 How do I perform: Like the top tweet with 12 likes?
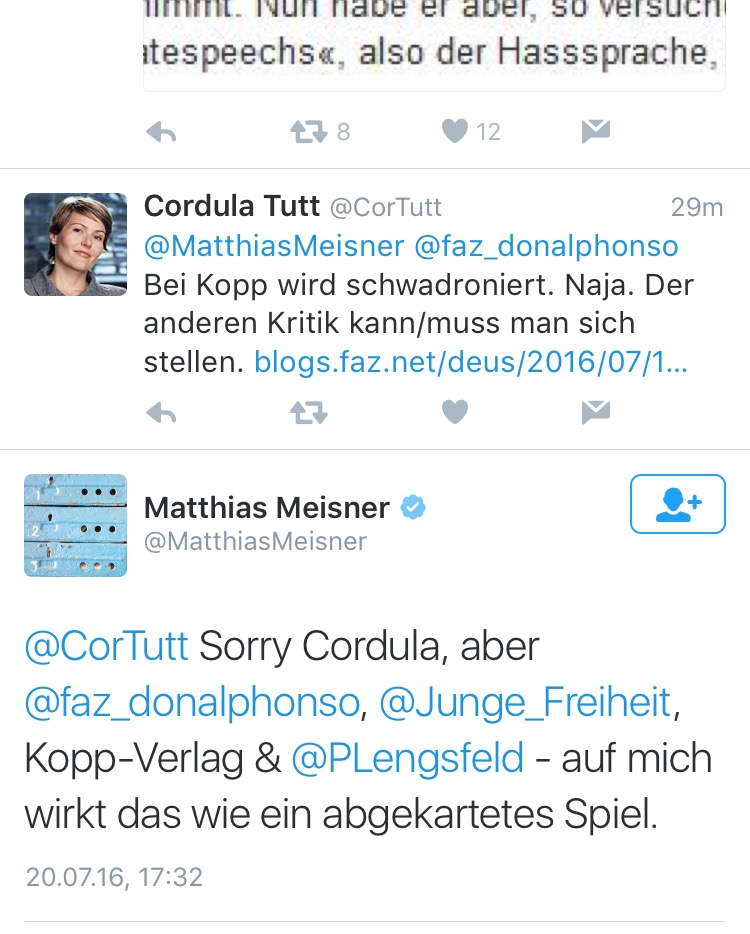tap(455, 132)
